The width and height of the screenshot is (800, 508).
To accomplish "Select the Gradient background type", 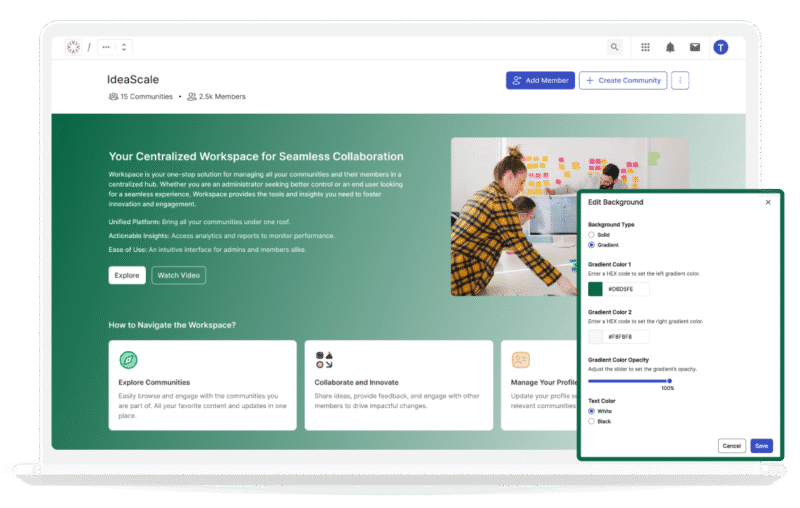I will click(x=592, y=244).
